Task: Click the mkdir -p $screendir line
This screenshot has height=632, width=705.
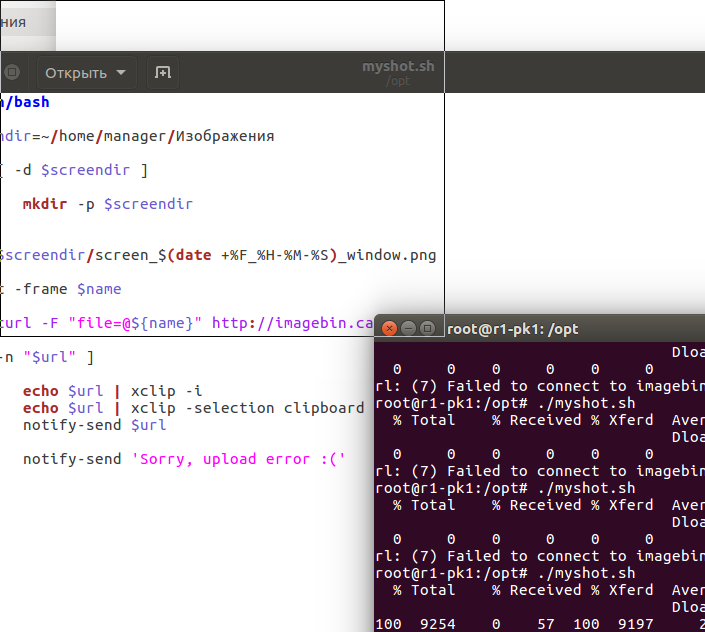Action: 108,204
